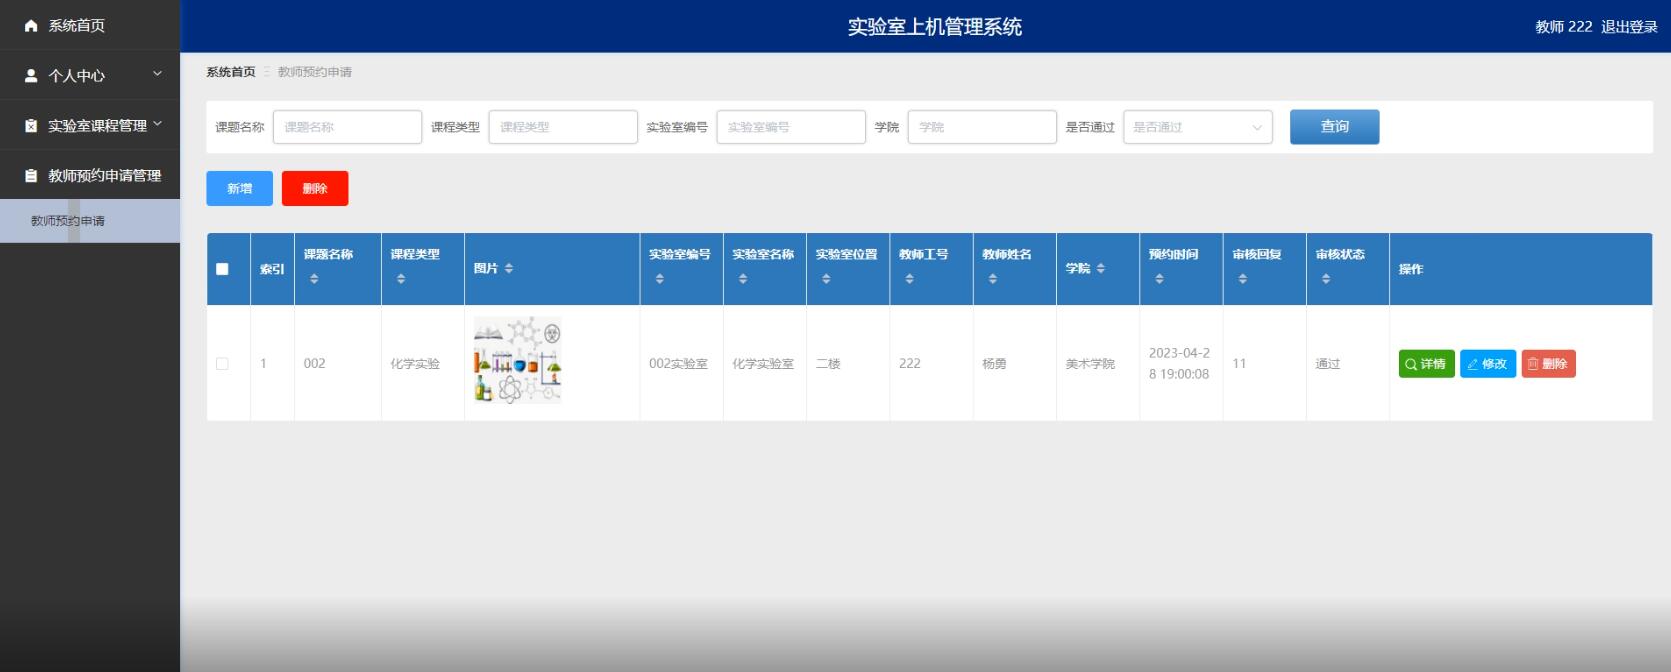Screen dimensions: 1671x672
Task: Open 系统首页 in the sidebar
Action: [90, 25]
